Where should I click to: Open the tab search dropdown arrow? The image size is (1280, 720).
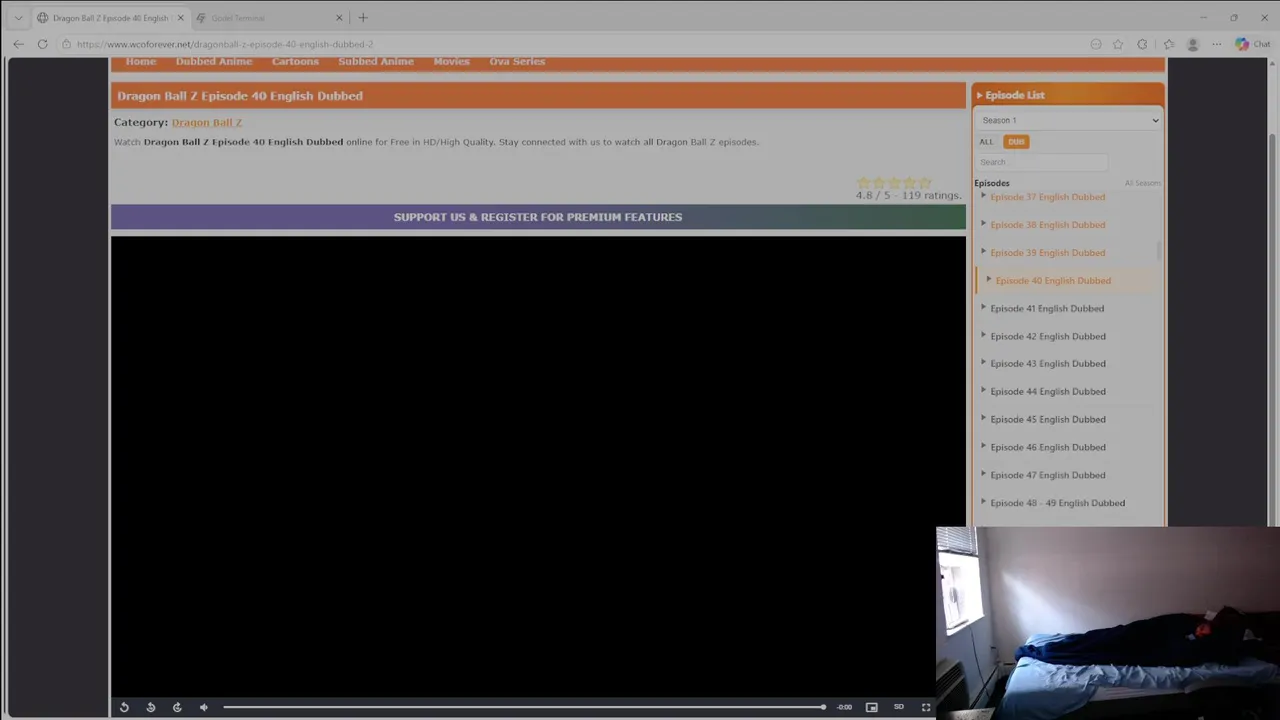coord(18,18)
